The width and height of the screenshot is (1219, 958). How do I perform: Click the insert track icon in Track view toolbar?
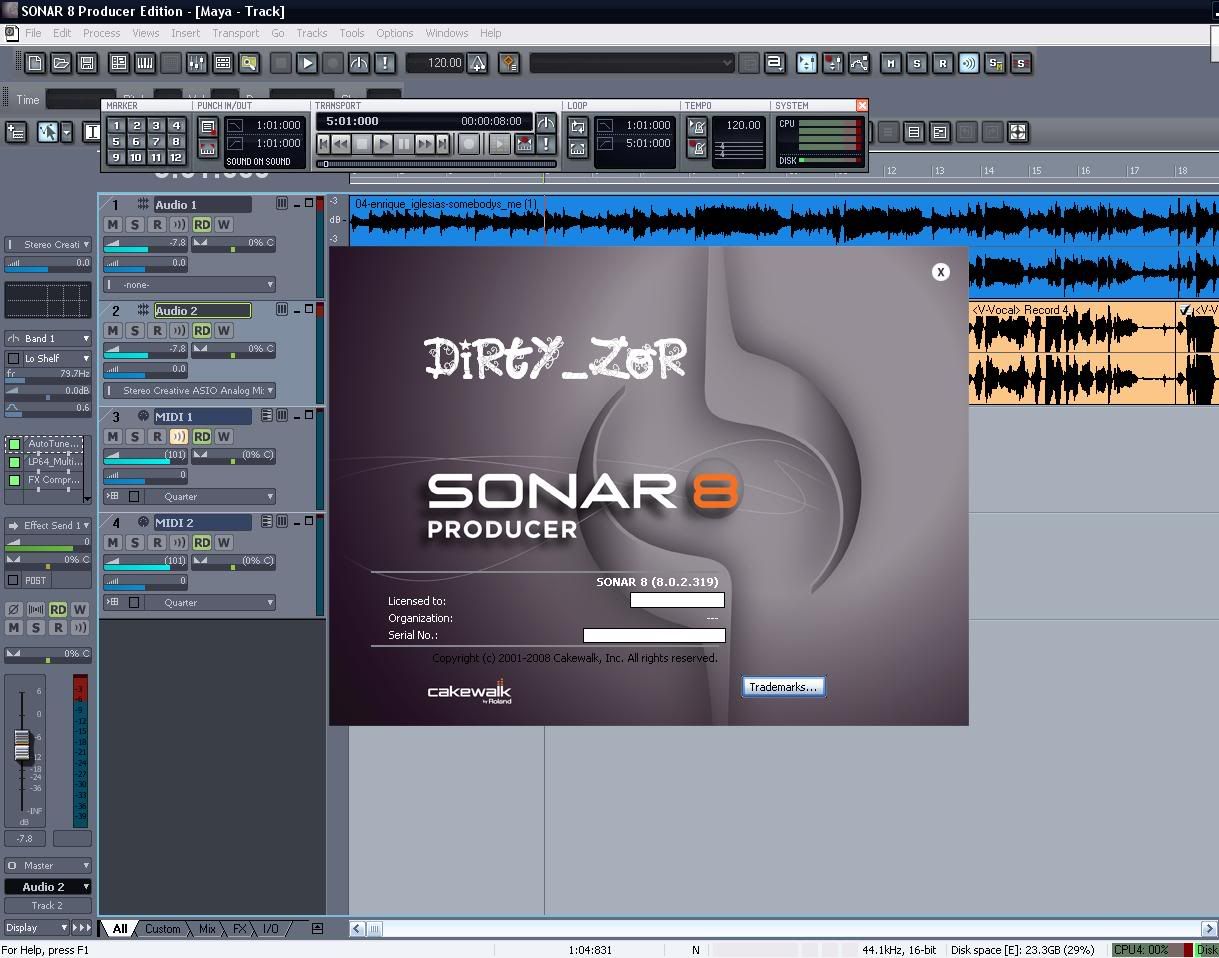click(x=16, y=132)
